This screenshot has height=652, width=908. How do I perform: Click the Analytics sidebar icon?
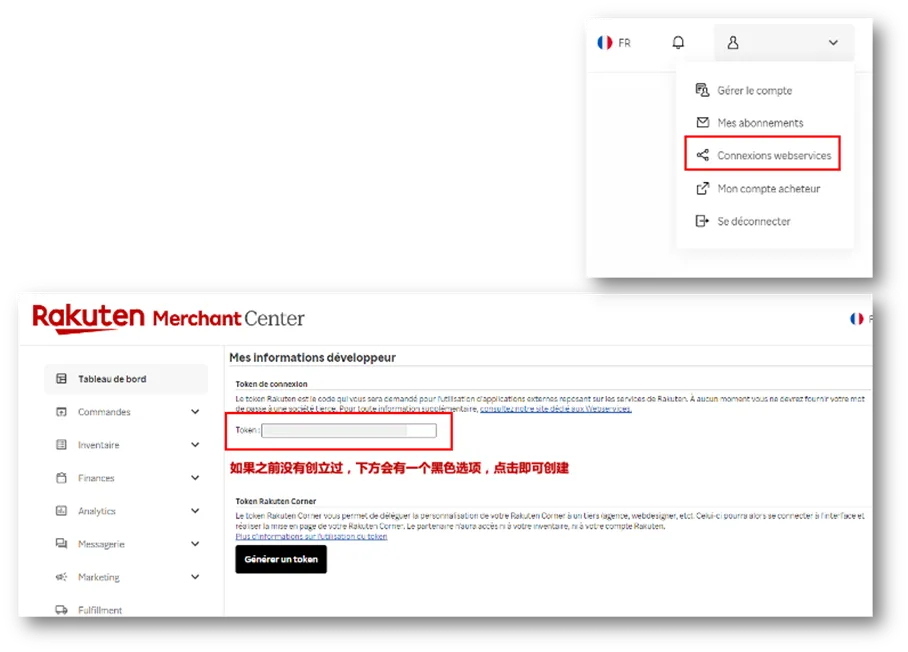(x=61, y=511)
